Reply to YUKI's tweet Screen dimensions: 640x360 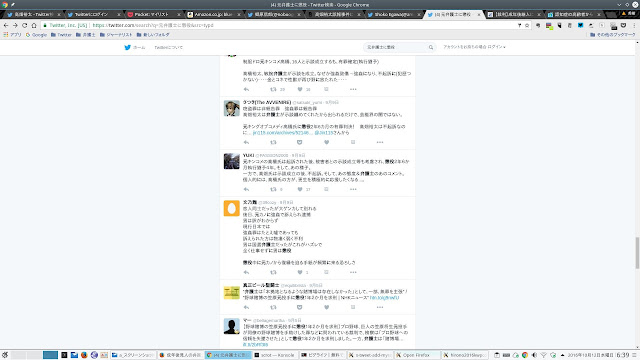click(246, 189)
